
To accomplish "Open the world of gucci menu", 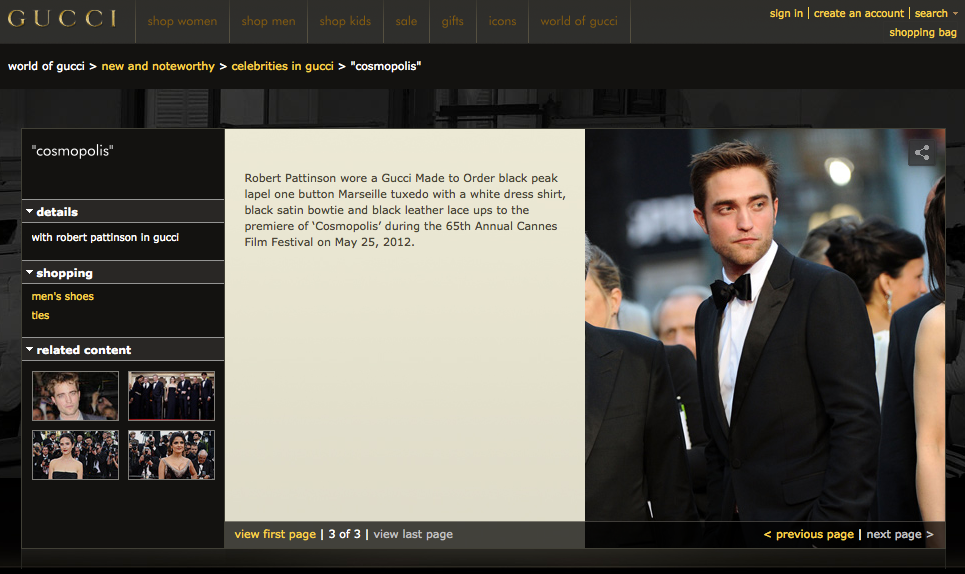I will click(579, 22).
